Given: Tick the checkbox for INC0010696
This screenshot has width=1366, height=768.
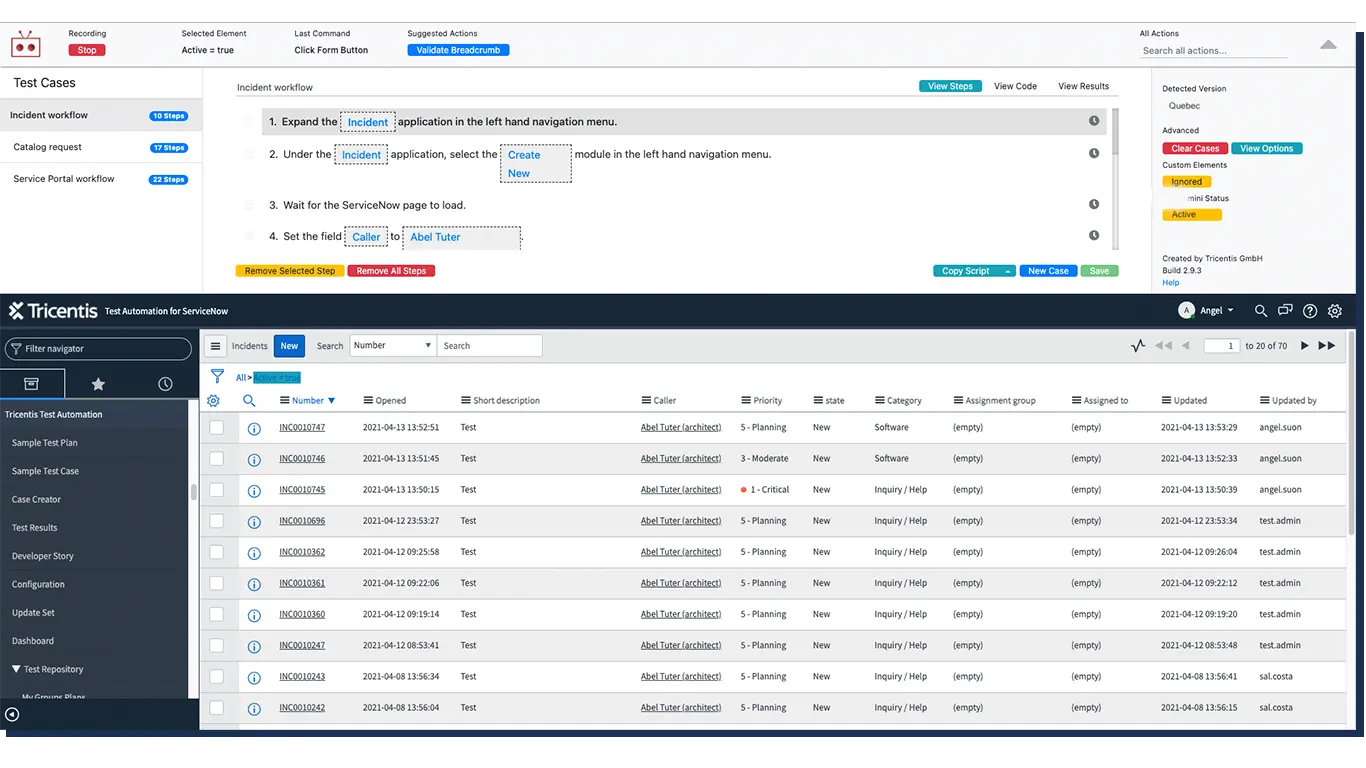Looking at the screenshot, I should click(217, 520).
